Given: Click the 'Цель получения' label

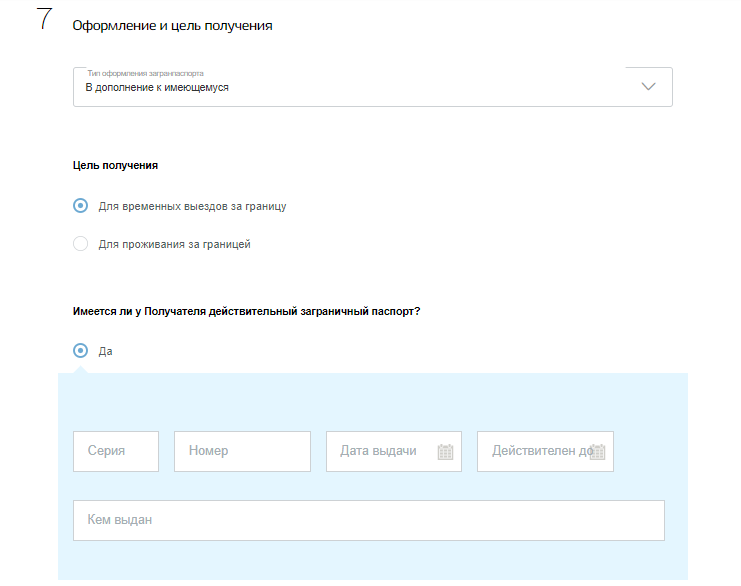Looking at the screenshot, I should pos(115,165).
